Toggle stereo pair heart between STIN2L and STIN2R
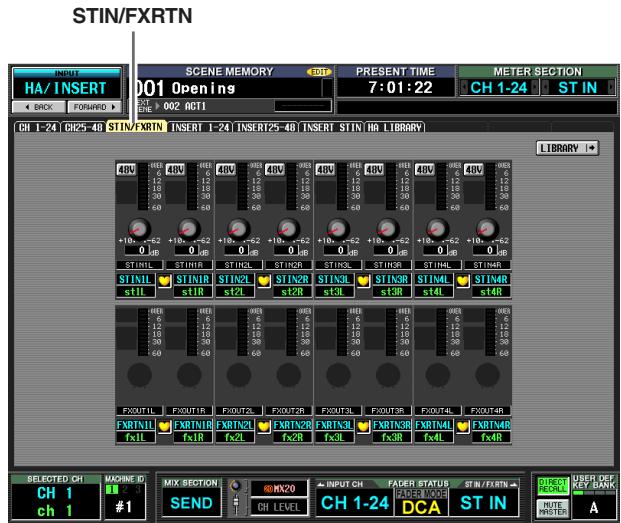The width and height of the screenshot is (621, 523). coord(264,281)
